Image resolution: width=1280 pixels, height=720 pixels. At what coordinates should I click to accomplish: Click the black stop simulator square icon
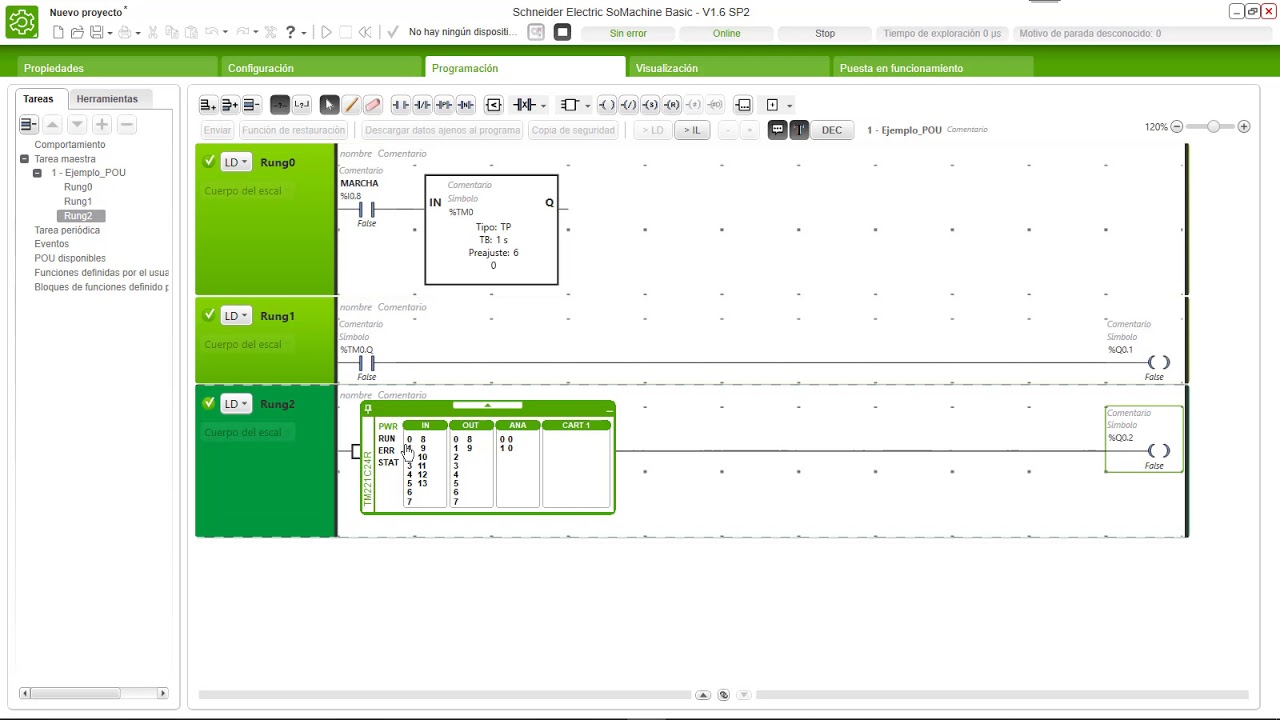click(x=562, y=33)
